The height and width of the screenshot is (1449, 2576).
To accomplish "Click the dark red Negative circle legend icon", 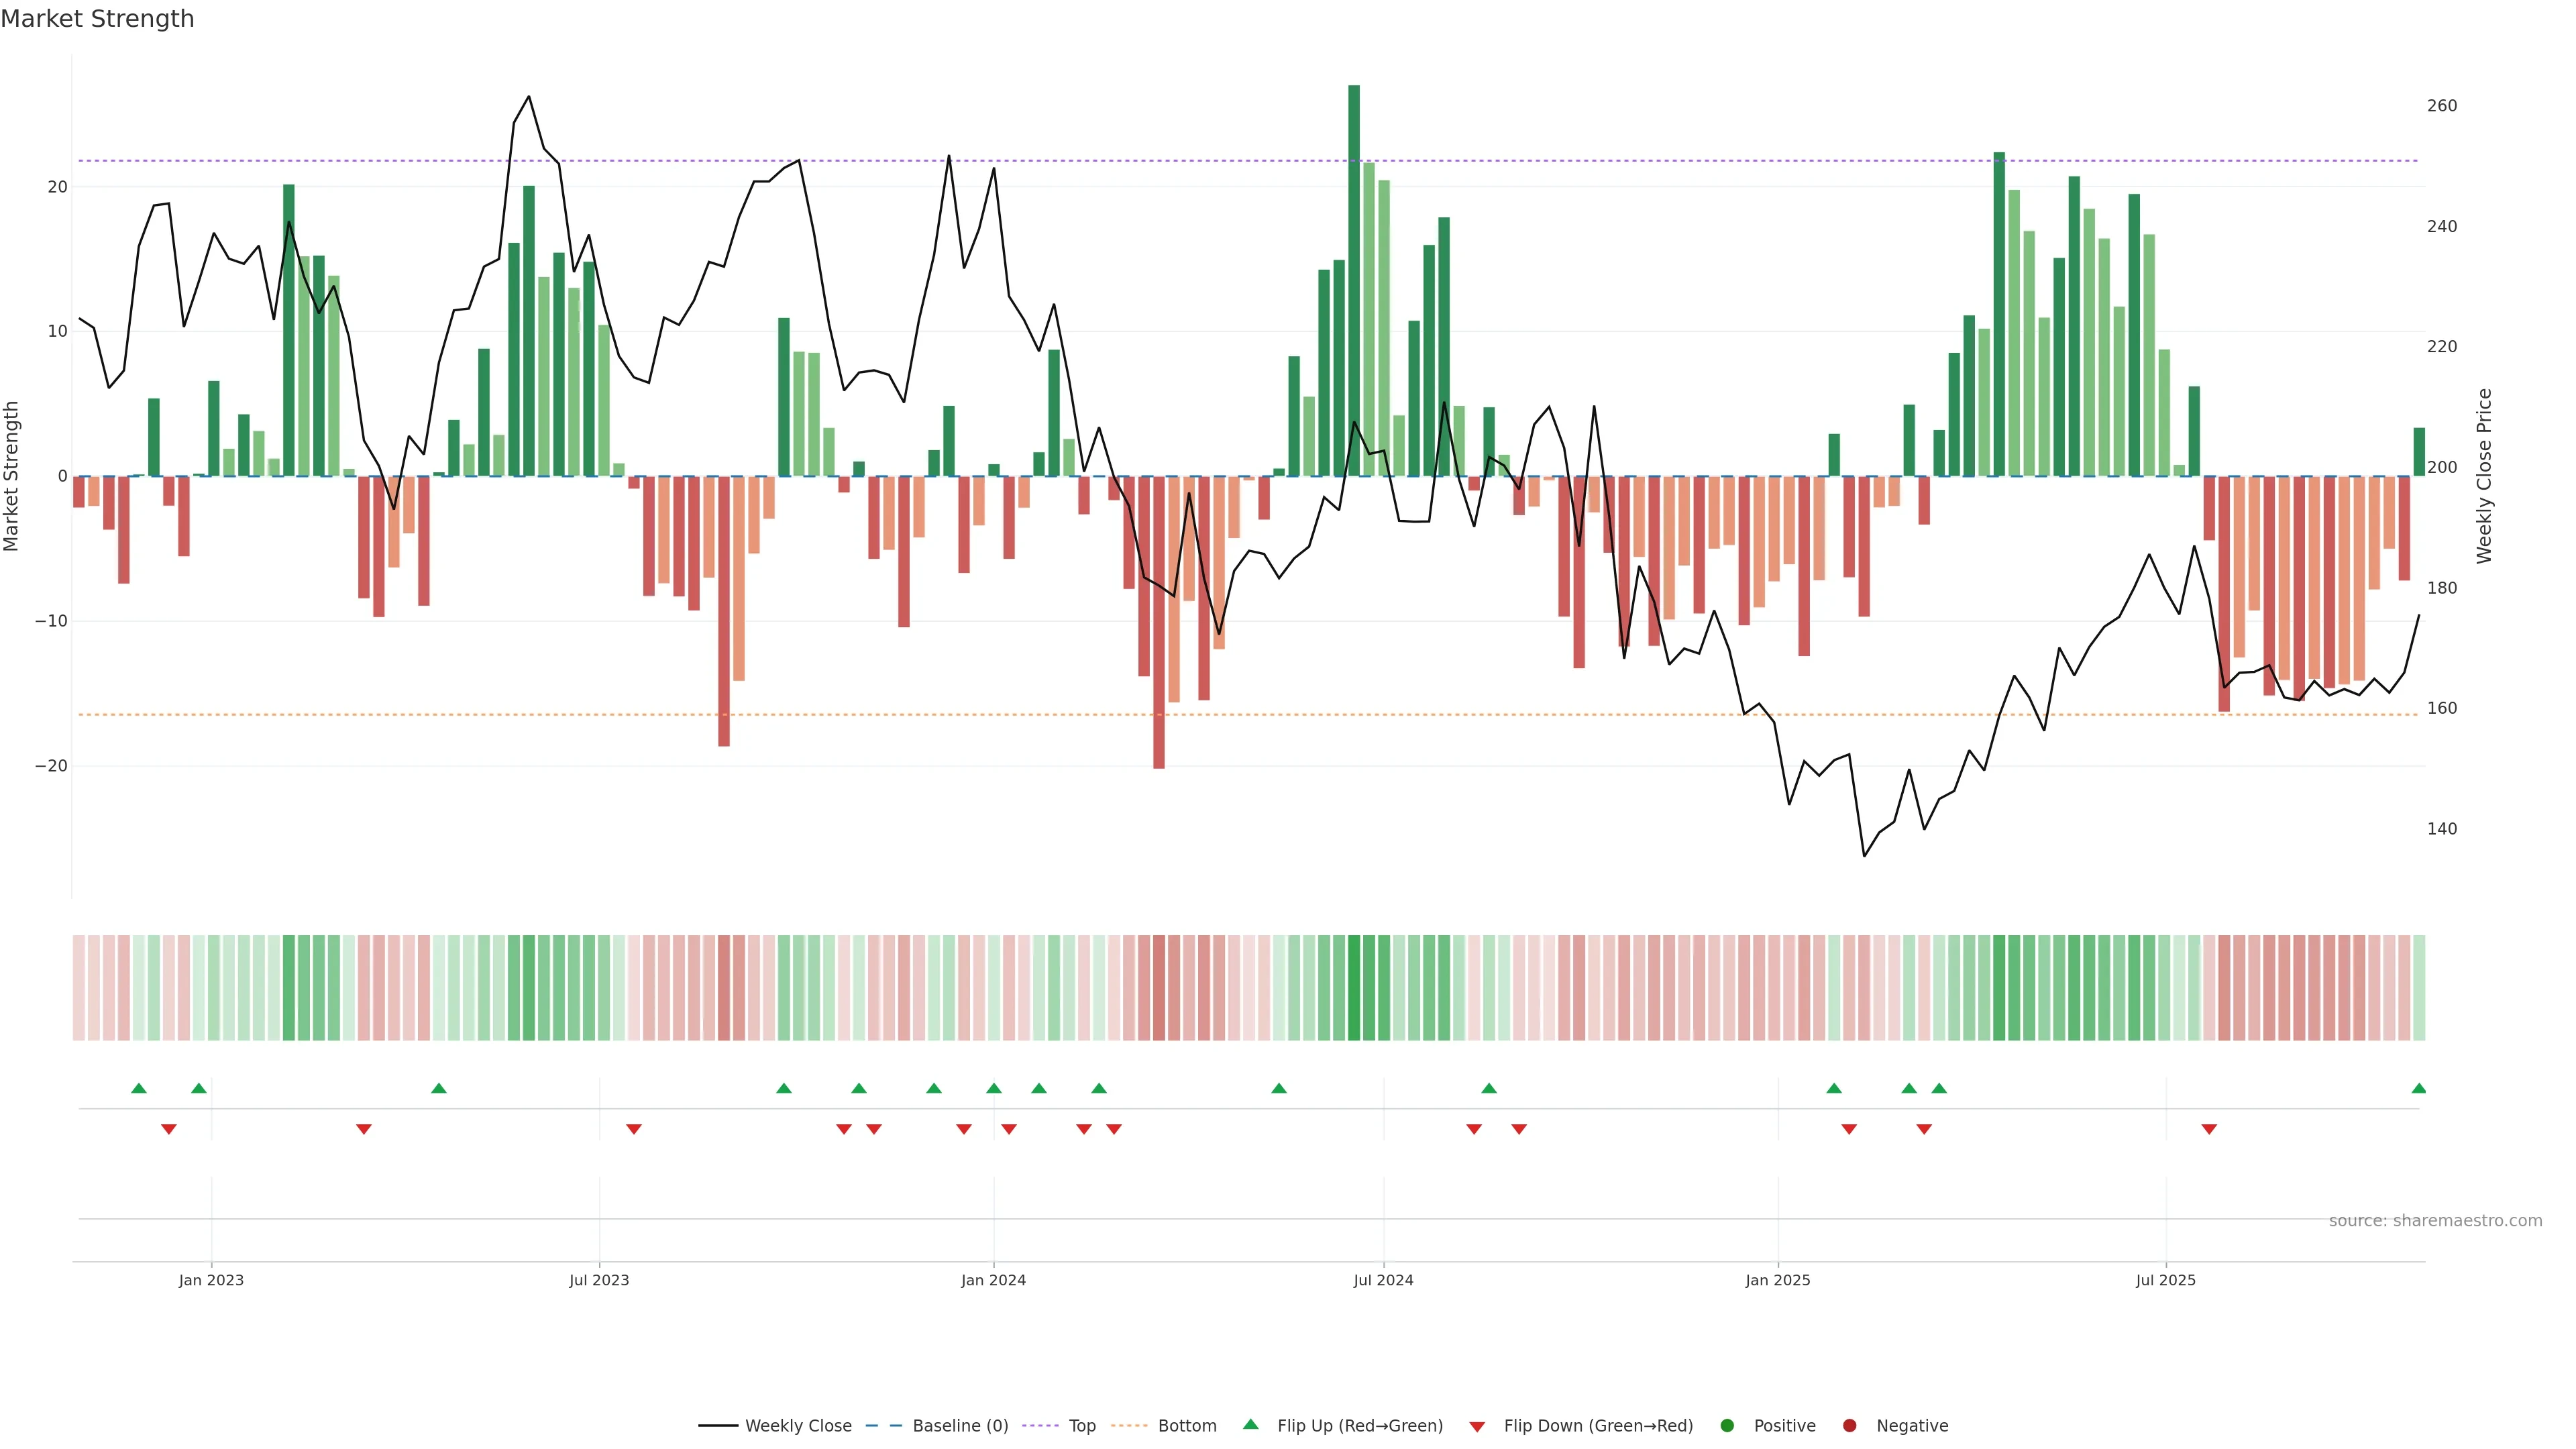I will click(1849, 1425).
